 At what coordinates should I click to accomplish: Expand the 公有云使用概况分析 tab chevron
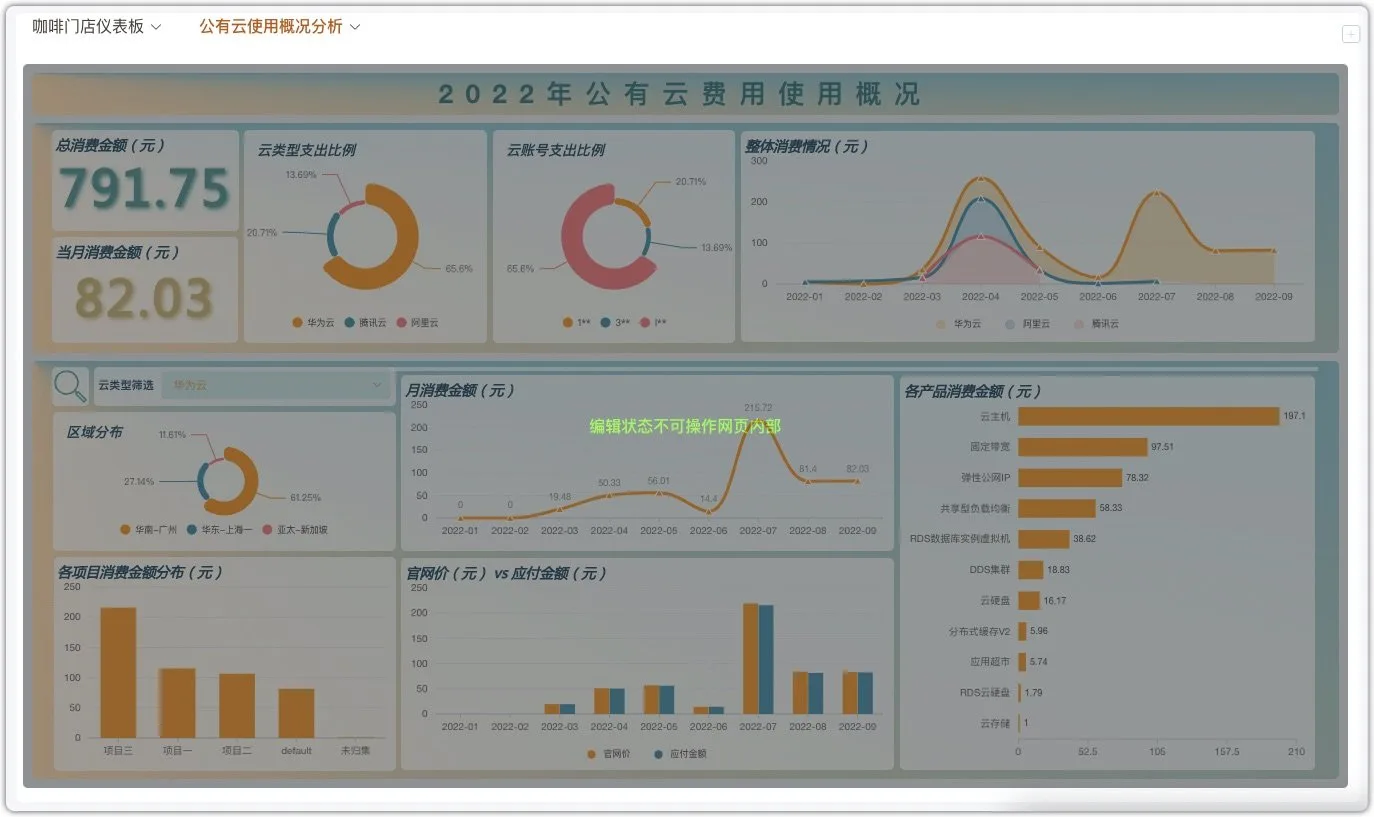coord(355,27)
